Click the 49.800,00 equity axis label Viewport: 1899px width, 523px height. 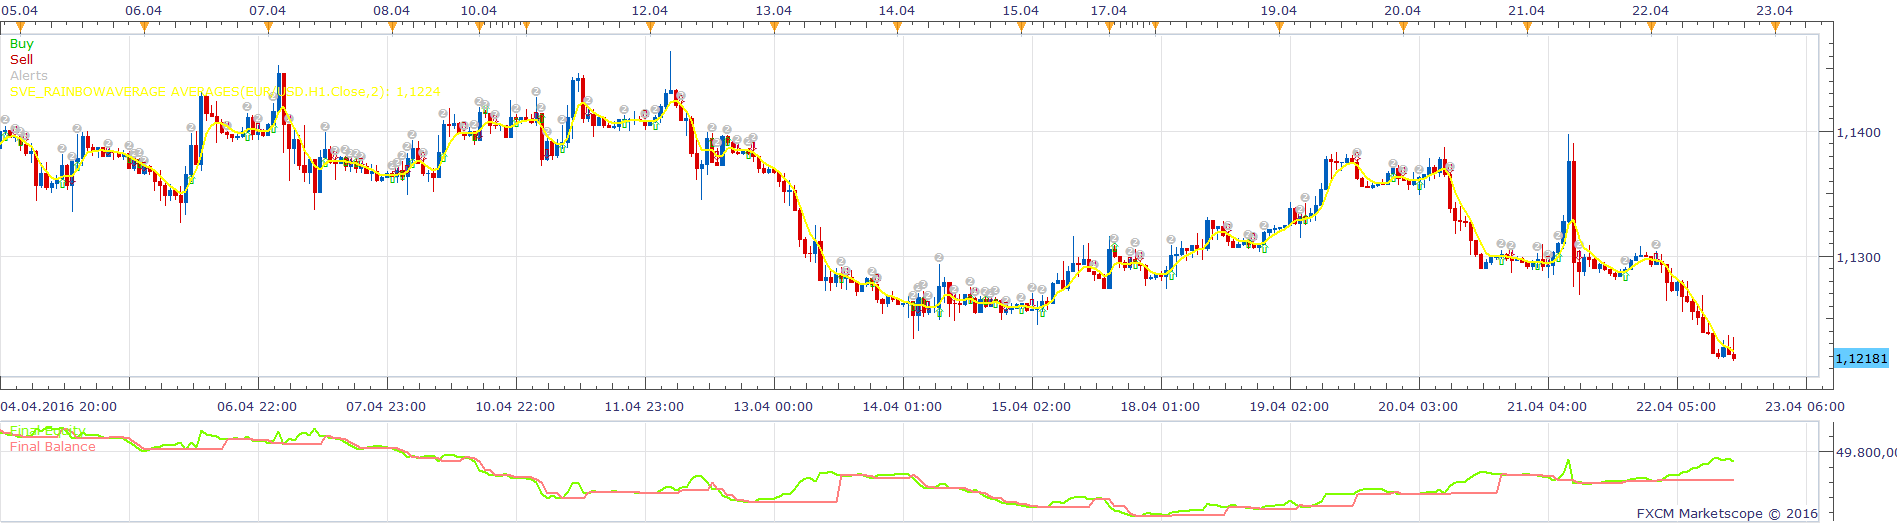coord(1866,452)
